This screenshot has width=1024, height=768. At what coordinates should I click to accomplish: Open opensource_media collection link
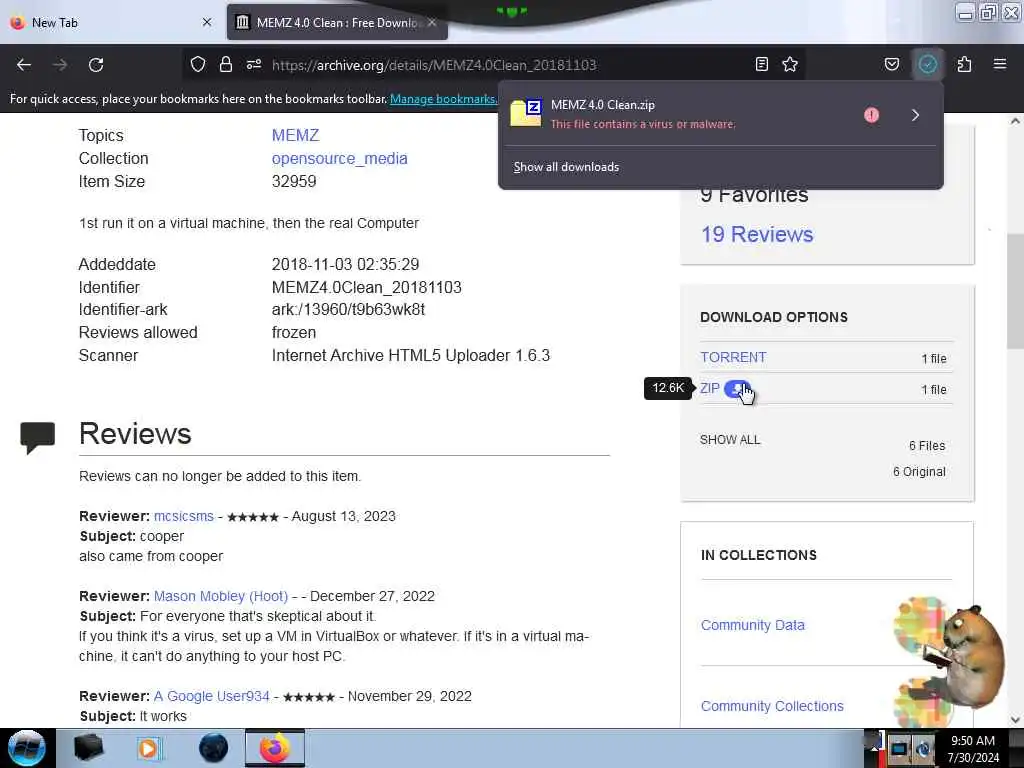pyautogui.click(x=340, y=159)
